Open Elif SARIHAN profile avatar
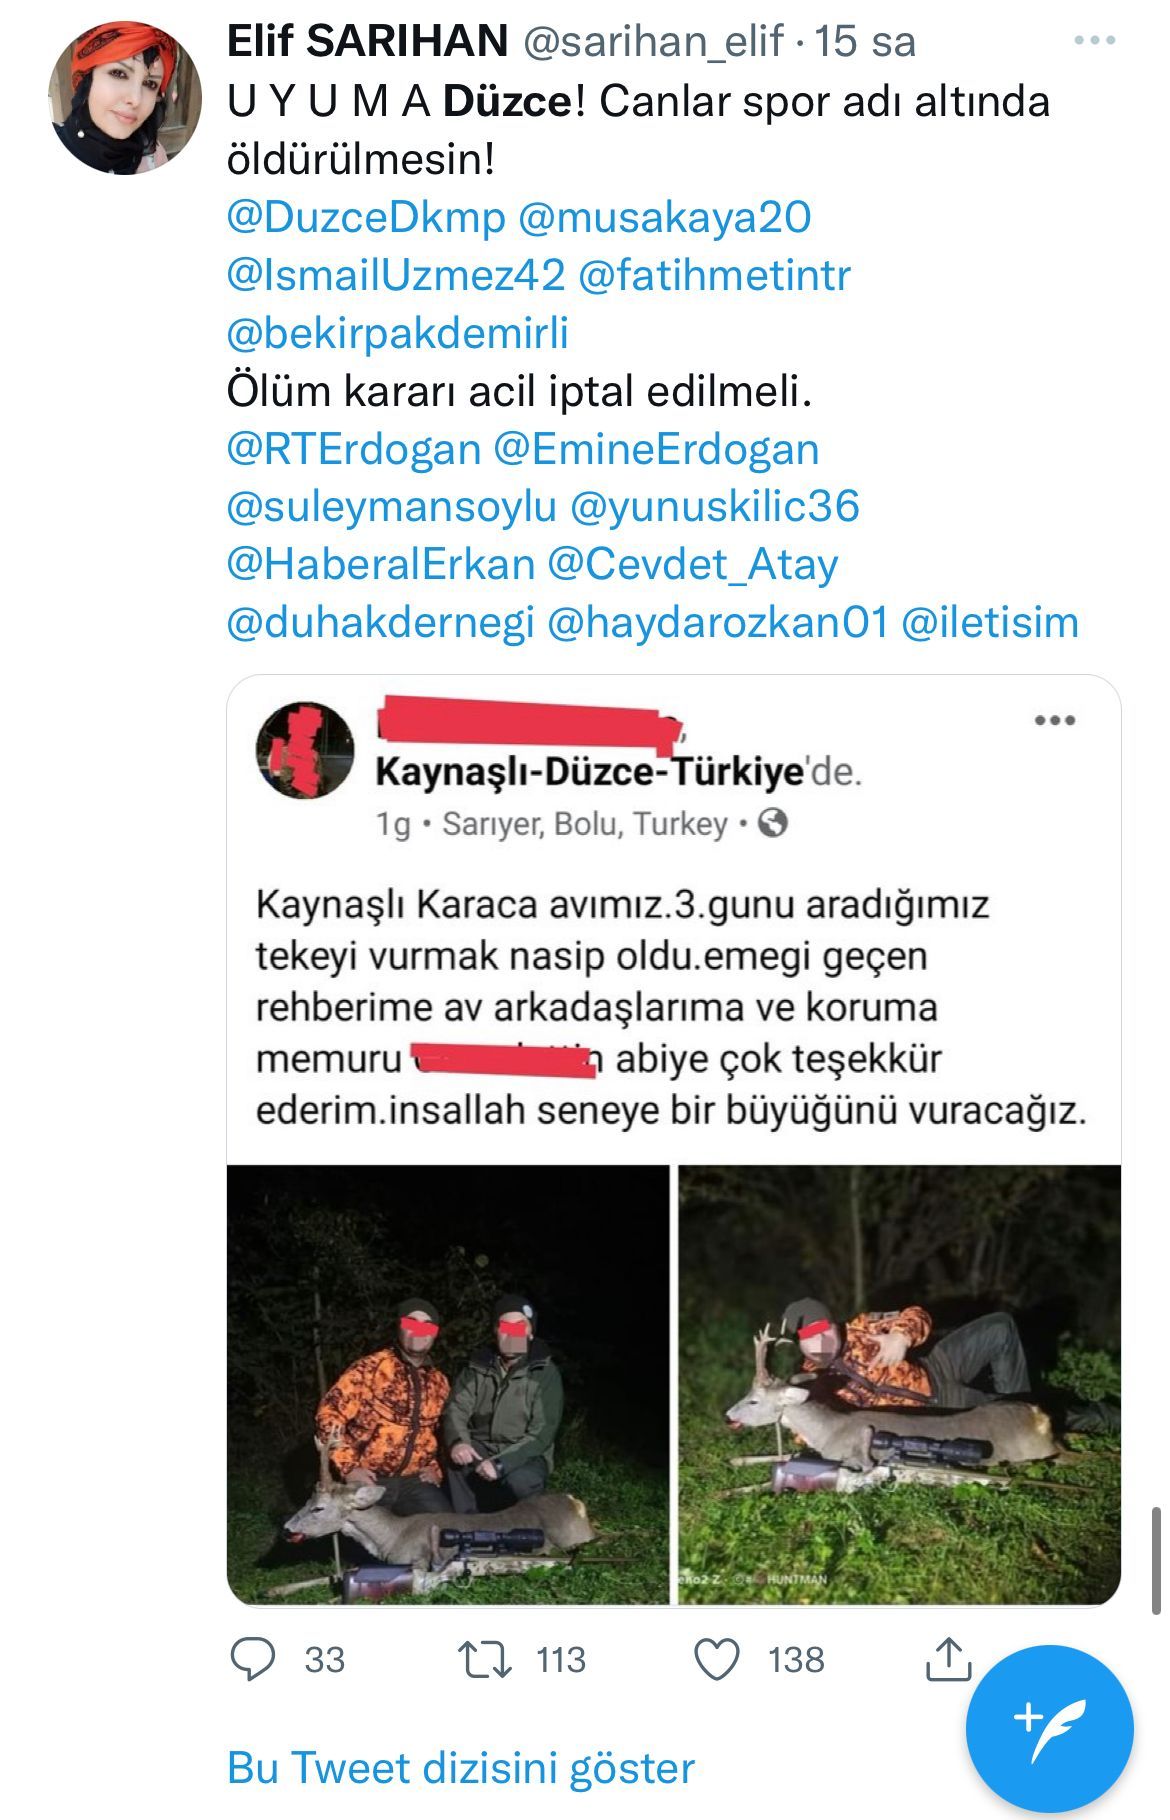Screen dimensions: 1170x1820 125,98
